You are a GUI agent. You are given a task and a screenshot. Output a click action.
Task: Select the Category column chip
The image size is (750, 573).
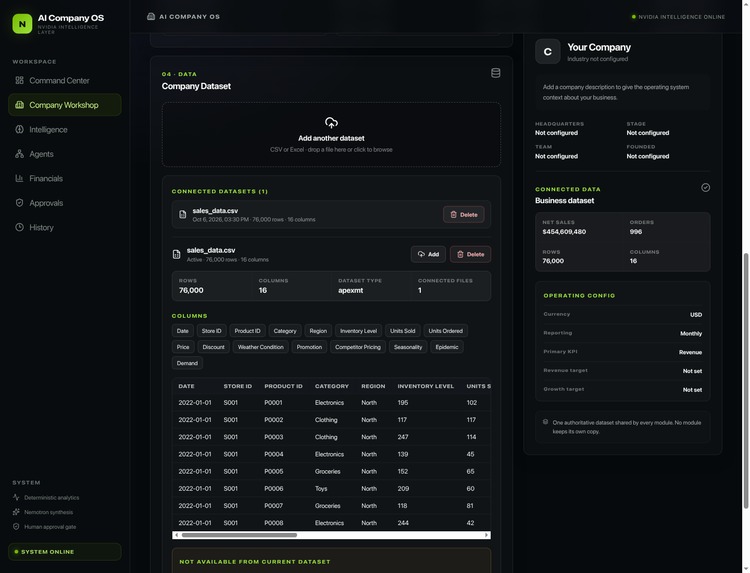click(285, 331)
